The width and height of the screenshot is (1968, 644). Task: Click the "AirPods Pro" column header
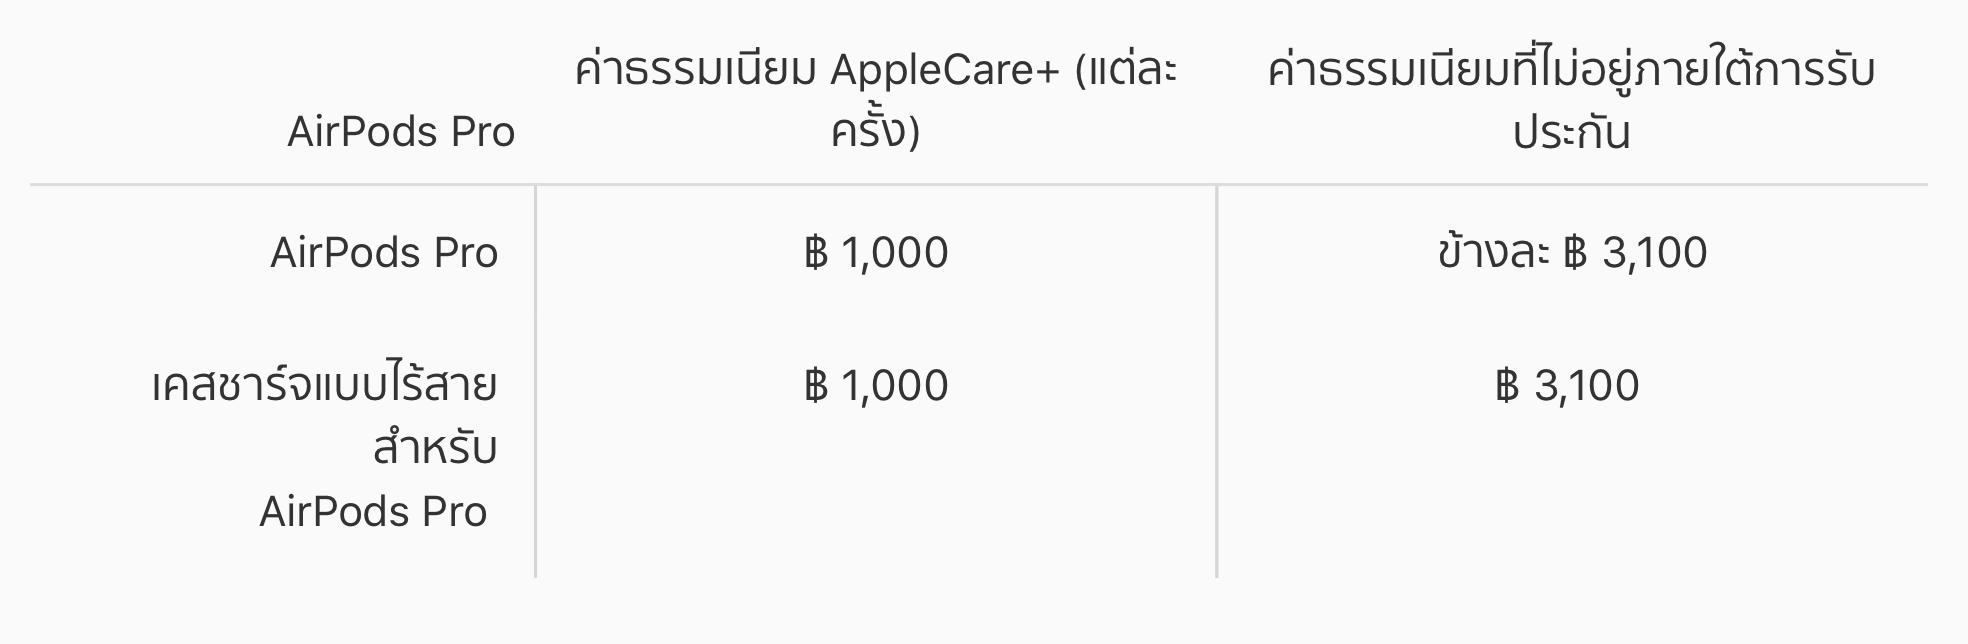(x=401, y=132)
